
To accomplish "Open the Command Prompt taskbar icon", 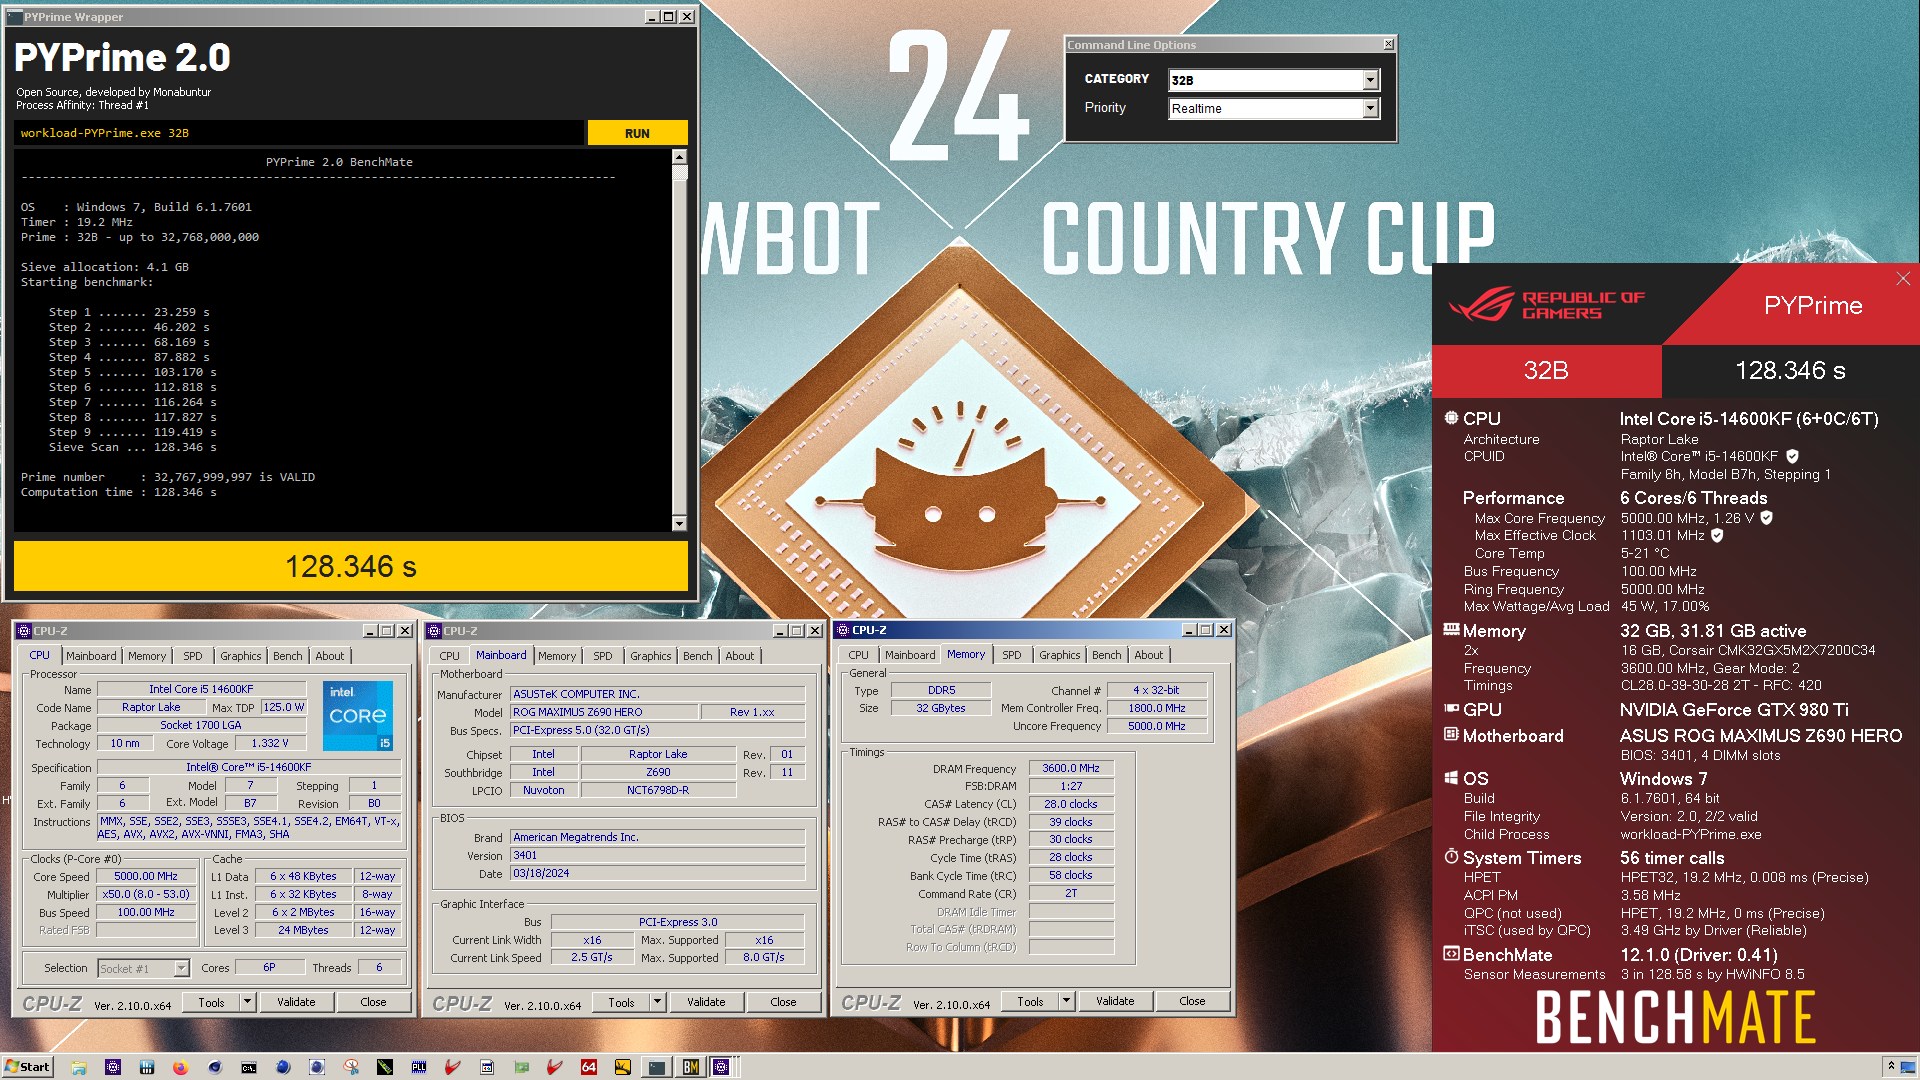I will tap(249, 1067).
